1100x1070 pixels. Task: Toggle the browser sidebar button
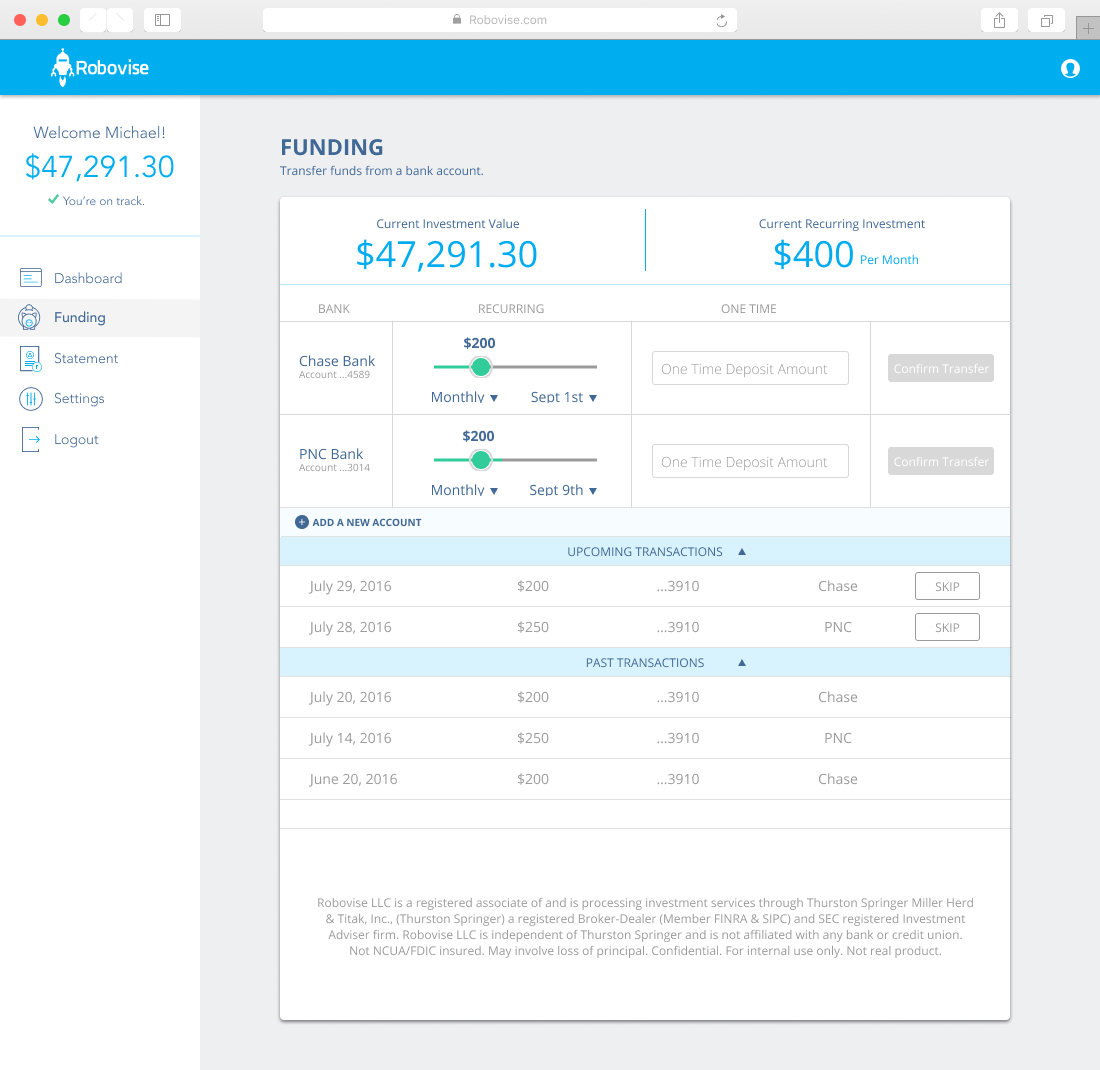coord(162,20)
